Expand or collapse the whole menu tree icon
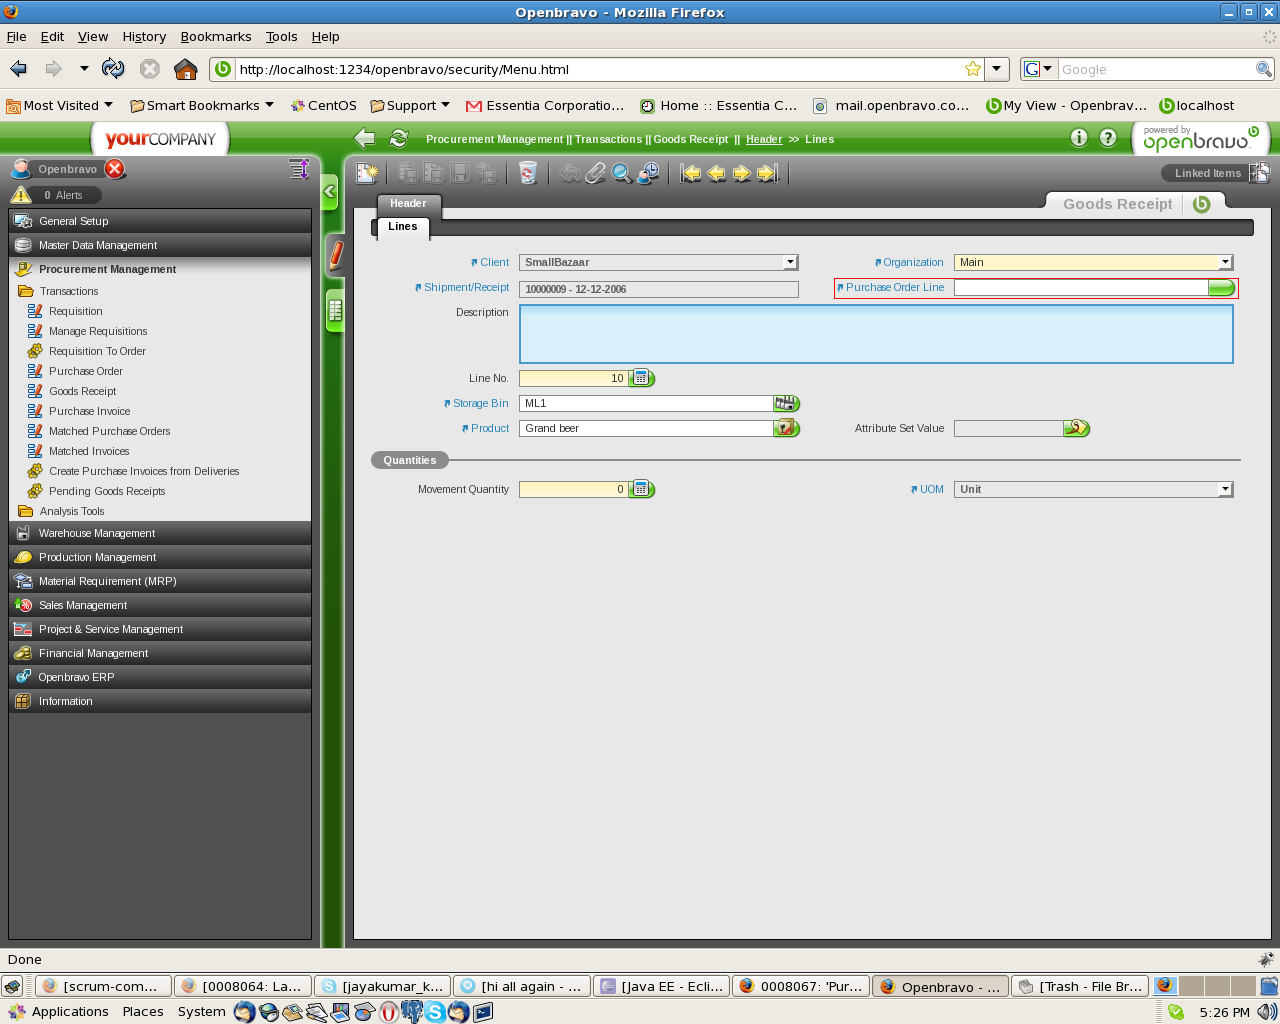The image size is (1280, 1024). (x=299, y=169)
